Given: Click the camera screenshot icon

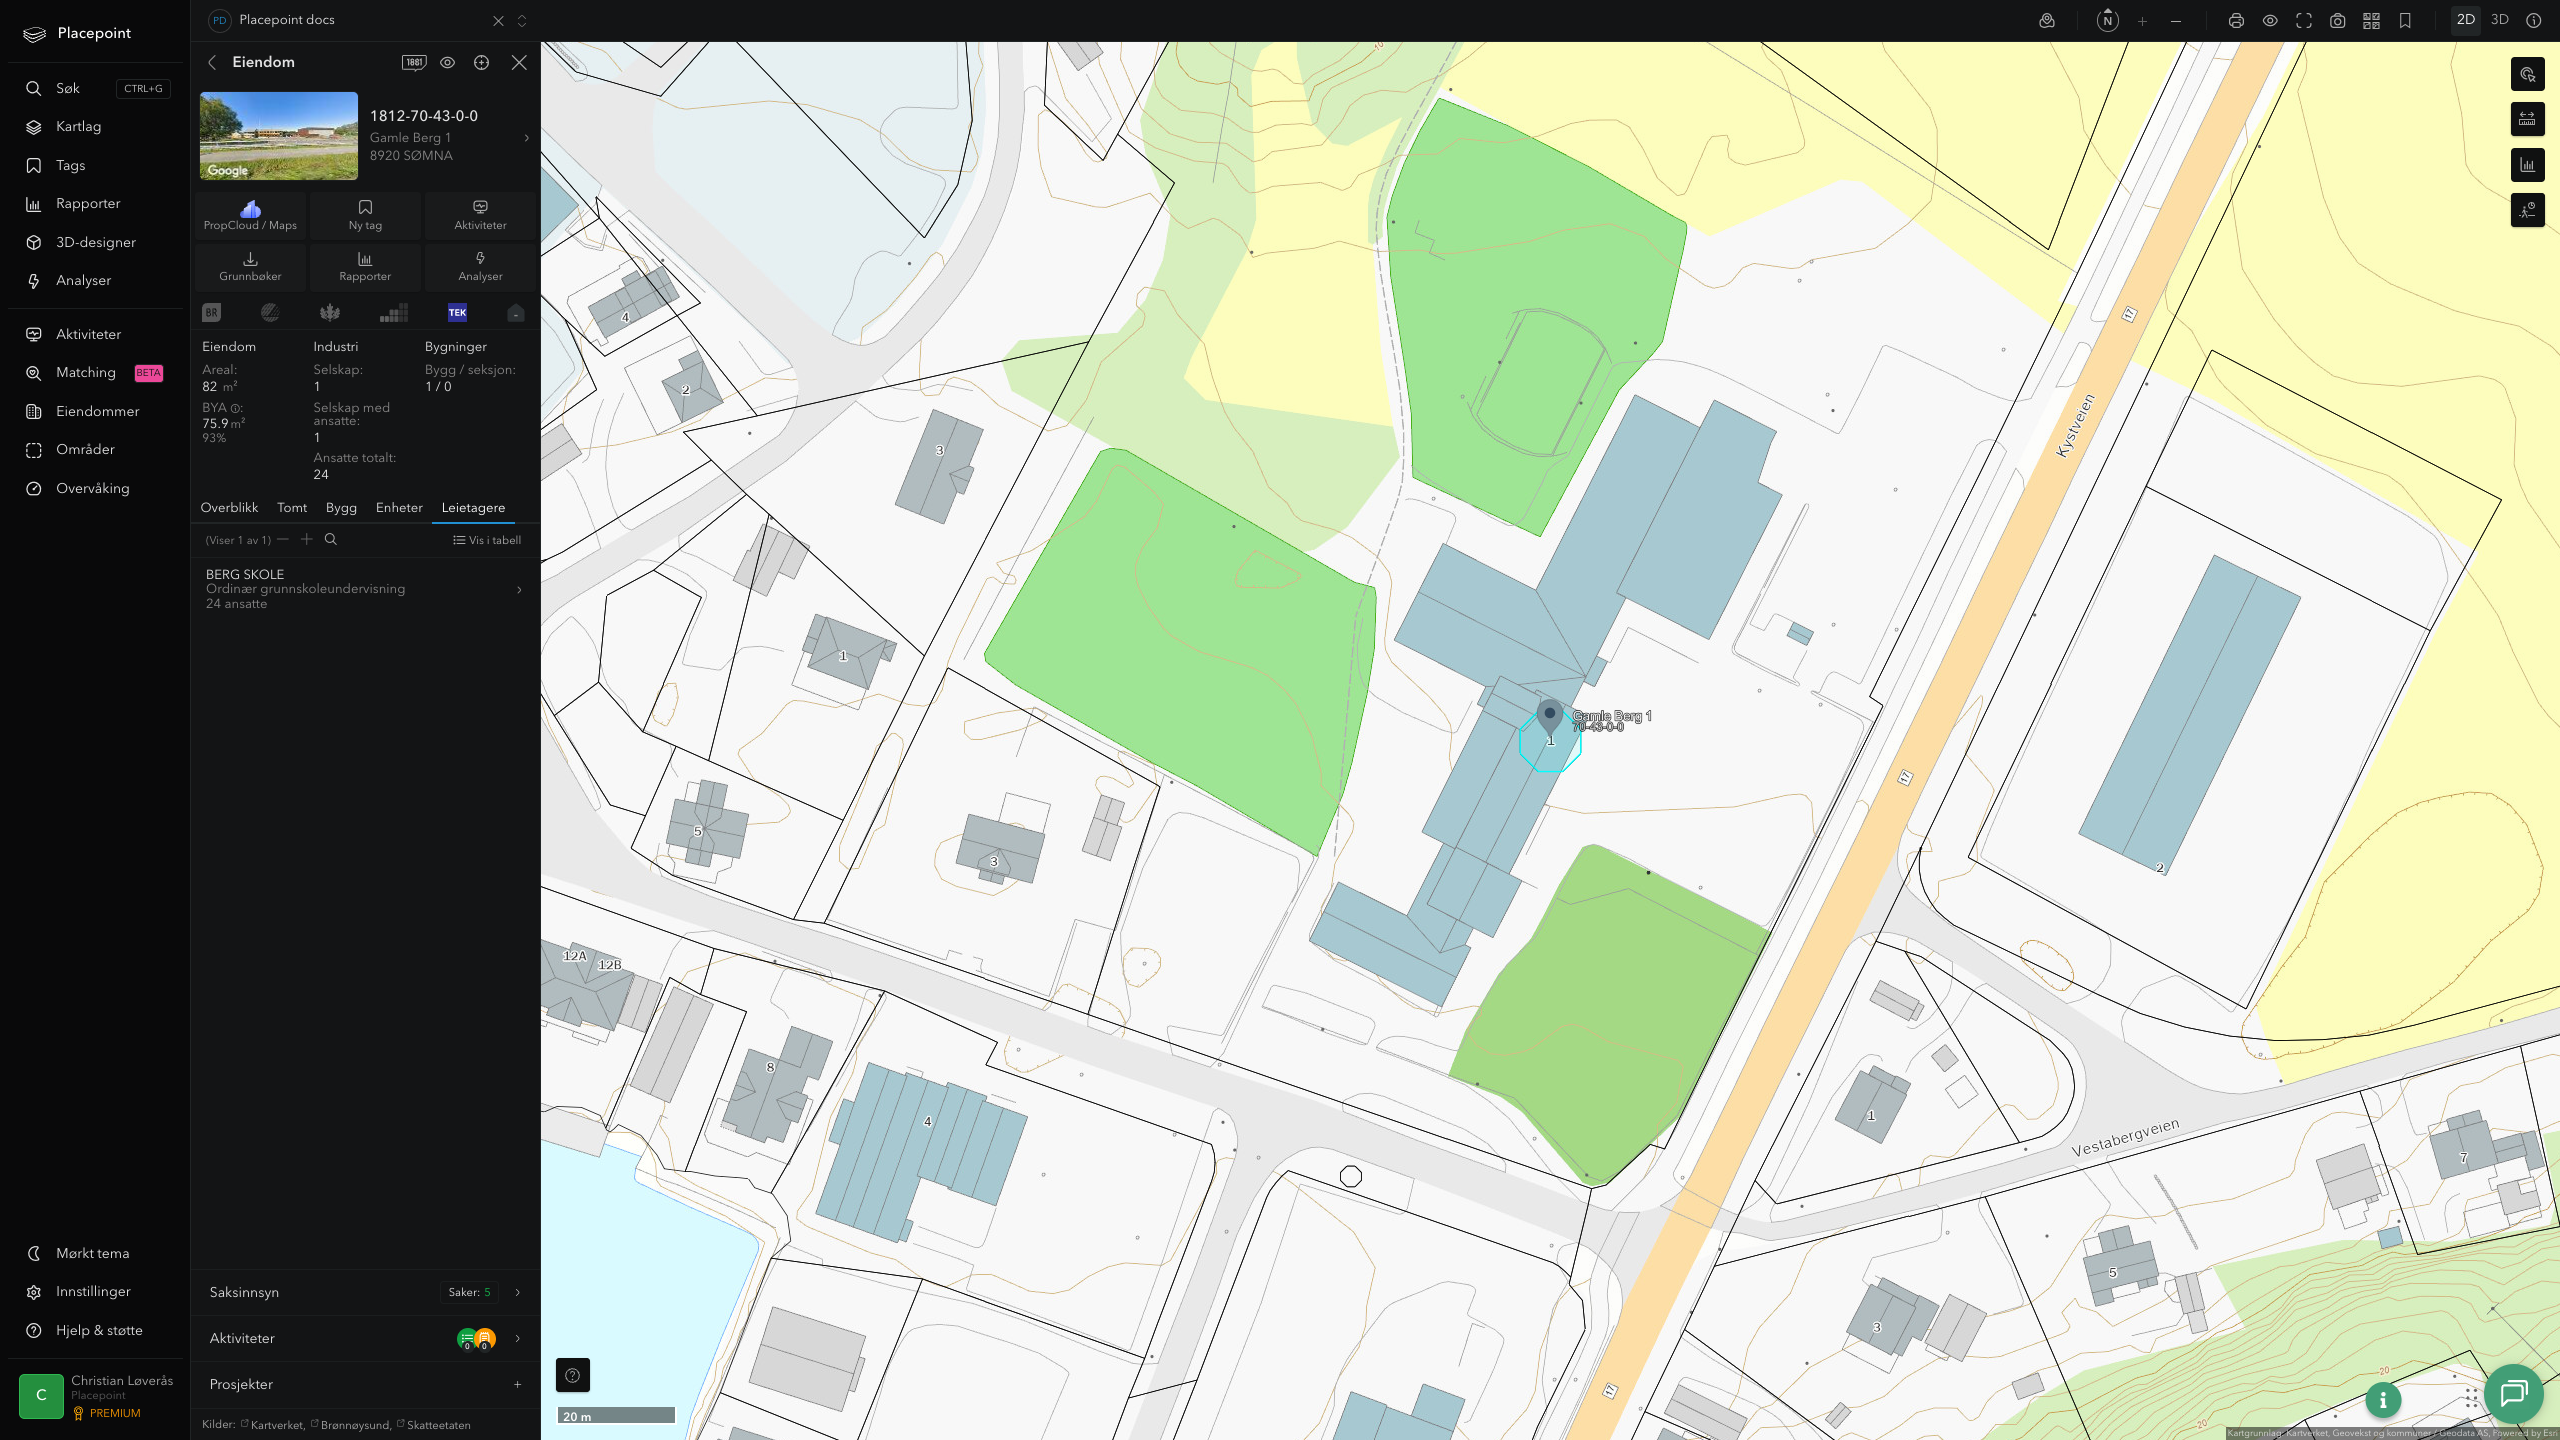Looking at the screenshot, I should tap(2338, 21).
